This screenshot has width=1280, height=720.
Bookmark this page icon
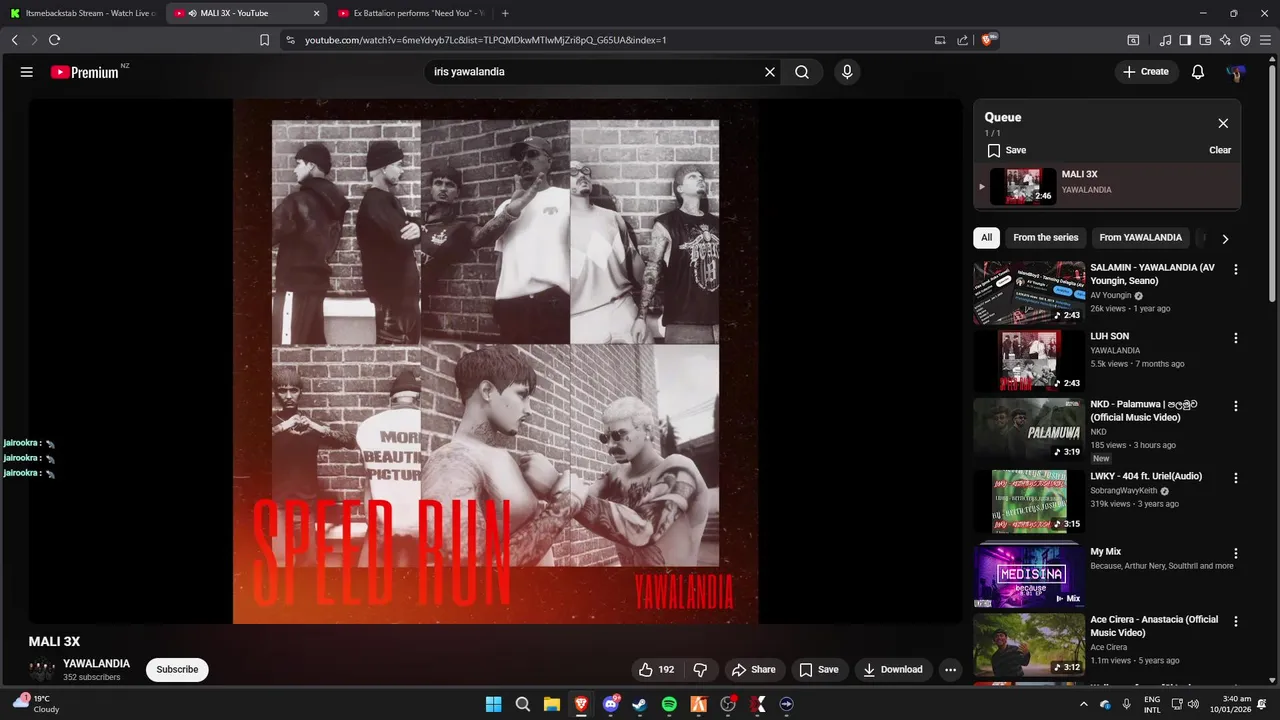pyautogui.click(x=264, y=40)
